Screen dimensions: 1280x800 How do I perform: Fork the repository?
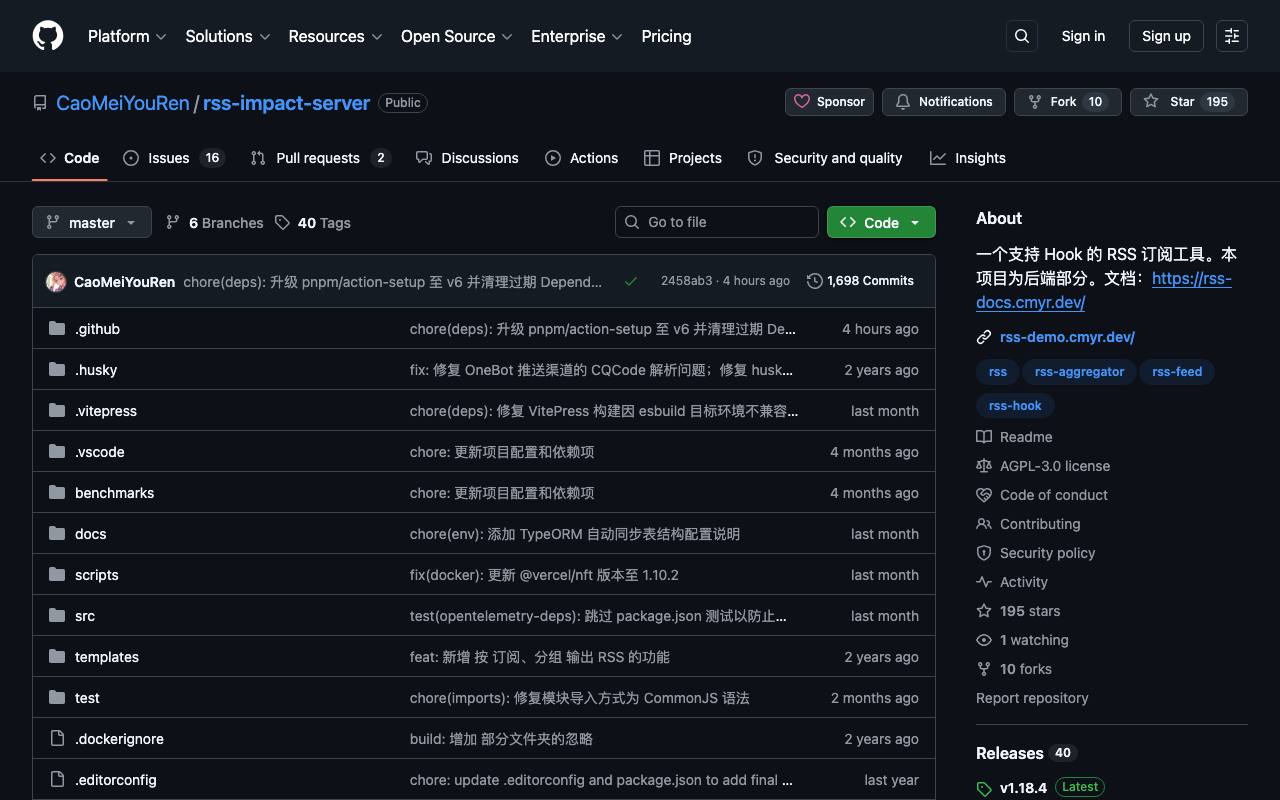(x=1068, y=102)
